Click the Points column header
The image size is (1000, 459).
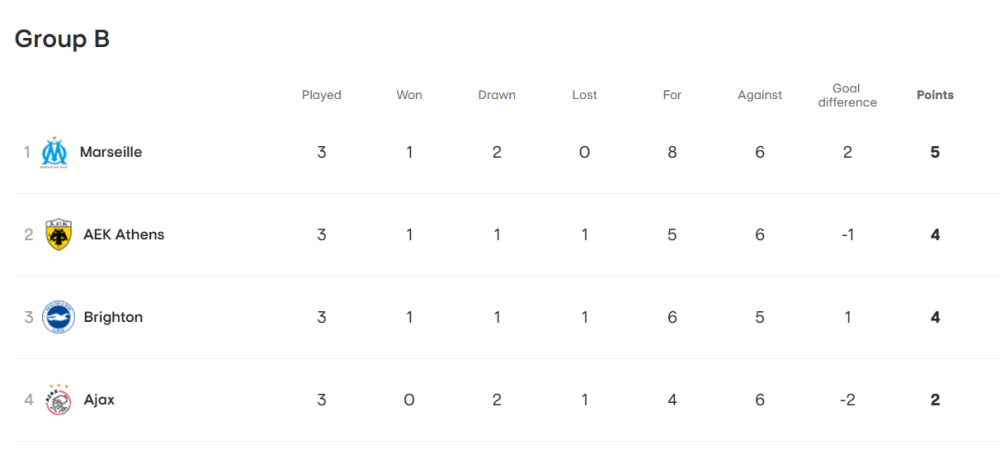(935, 95)
